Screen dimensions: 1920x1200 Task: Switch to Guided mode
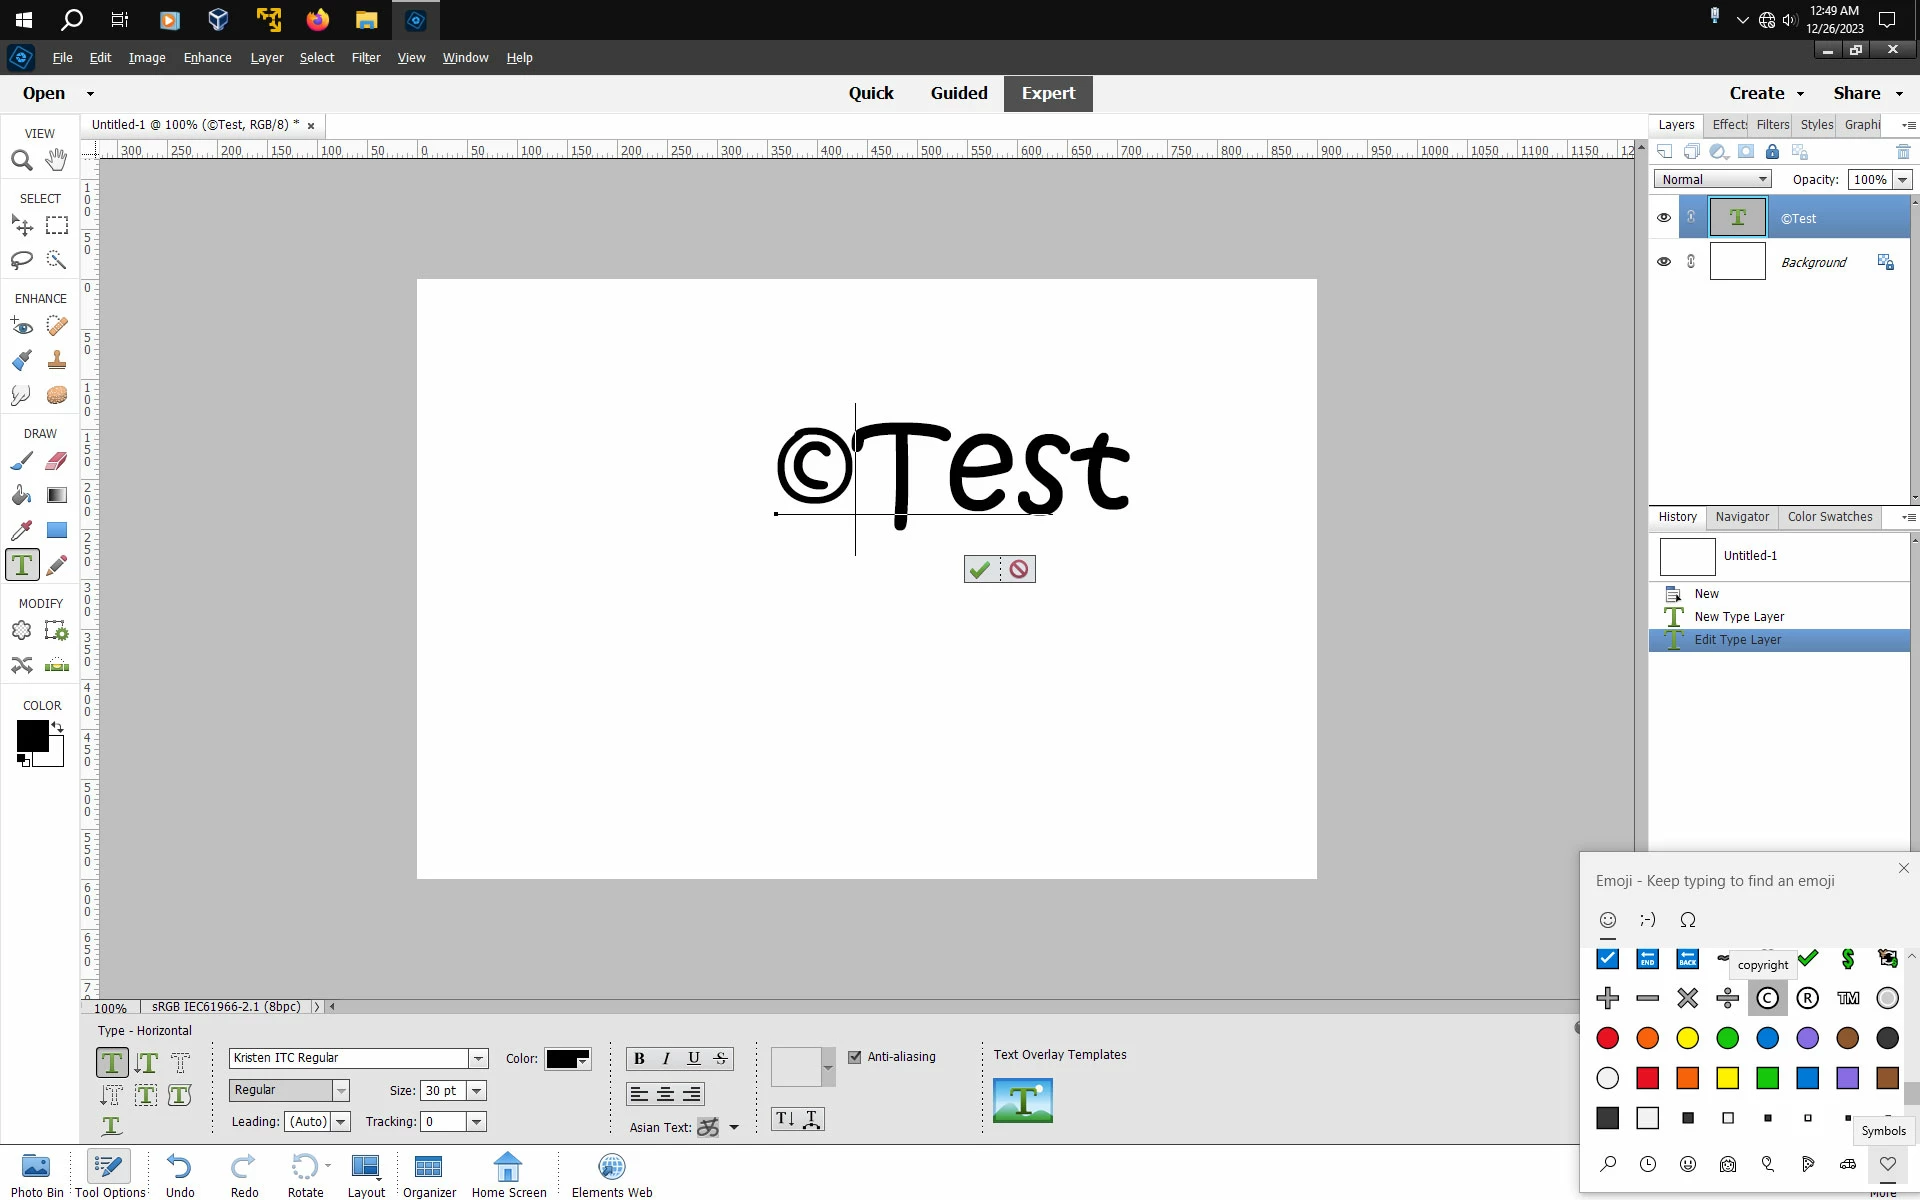point(958,93)
